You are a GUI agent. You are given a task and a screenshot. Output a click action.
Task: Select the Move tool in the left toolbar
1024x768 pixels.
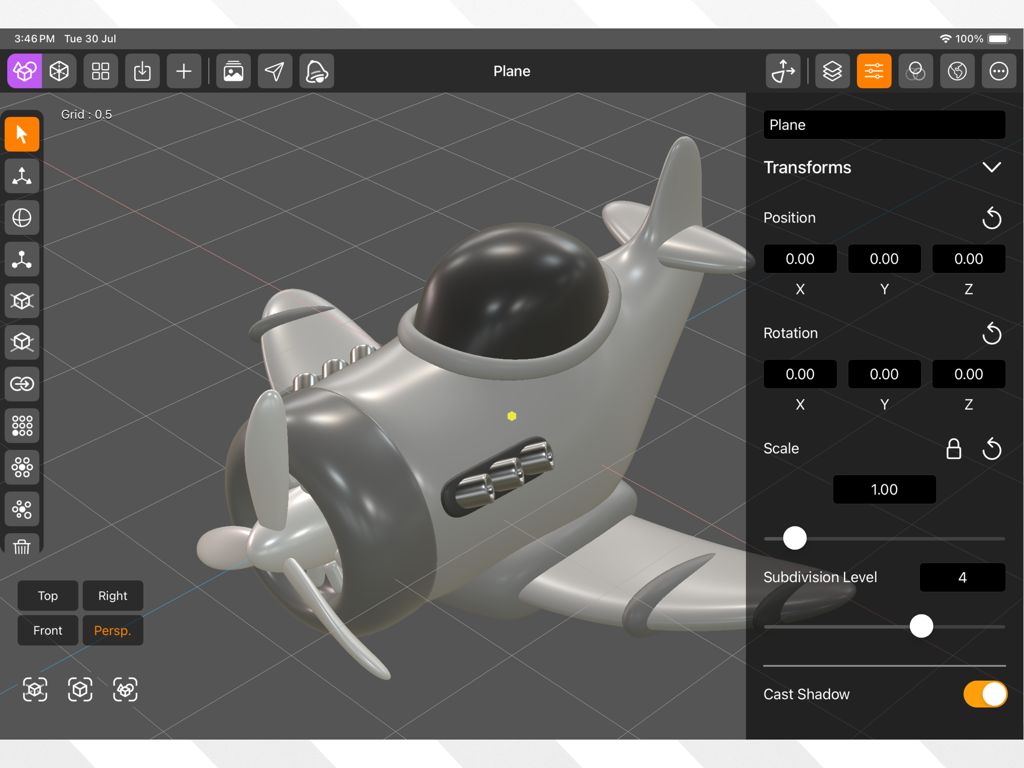point(22,175)
